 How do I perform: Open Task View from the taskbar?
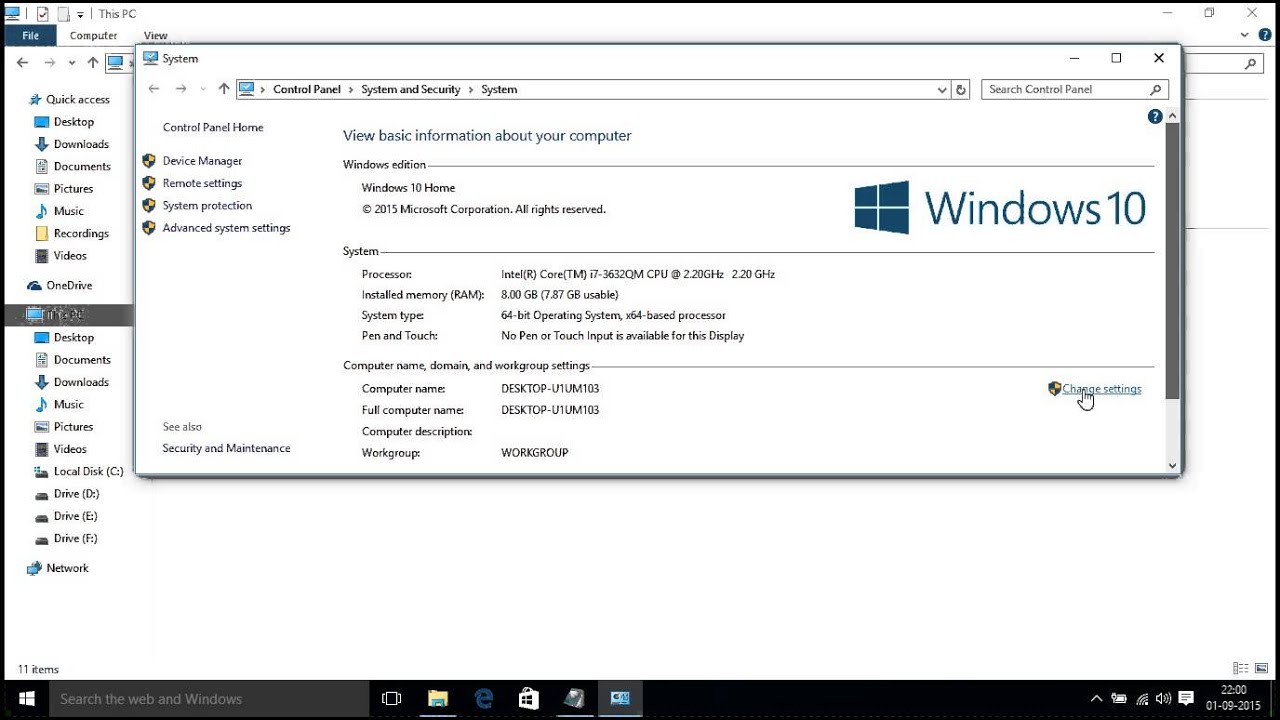coord(392,699)
